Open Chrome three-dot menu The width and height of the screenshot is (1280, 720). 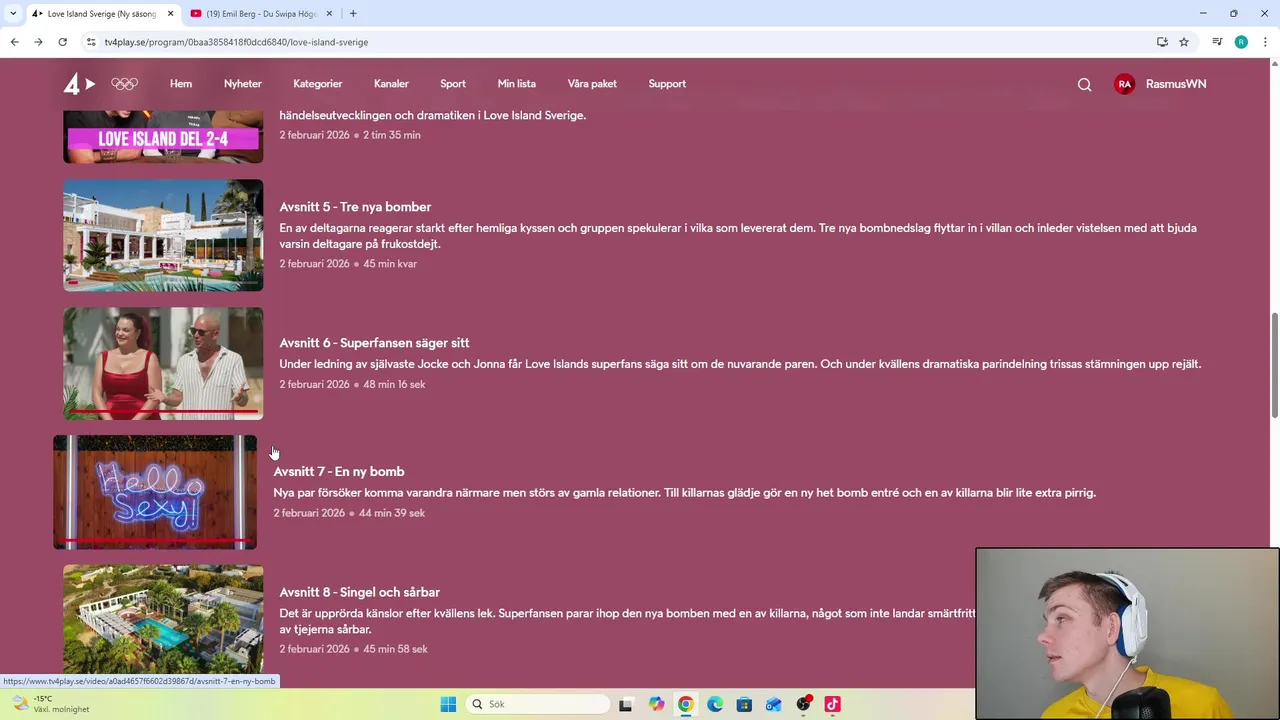click(x=1265, y=42)
